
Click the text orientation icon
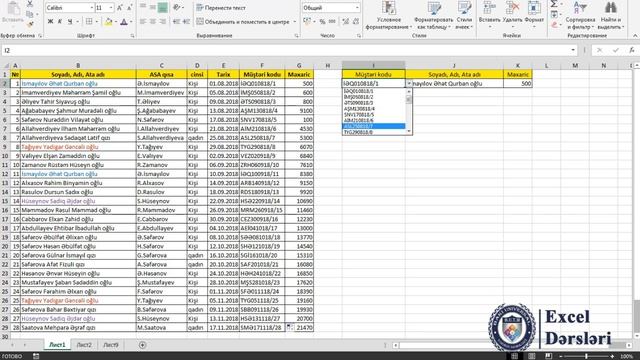point(176,7)
